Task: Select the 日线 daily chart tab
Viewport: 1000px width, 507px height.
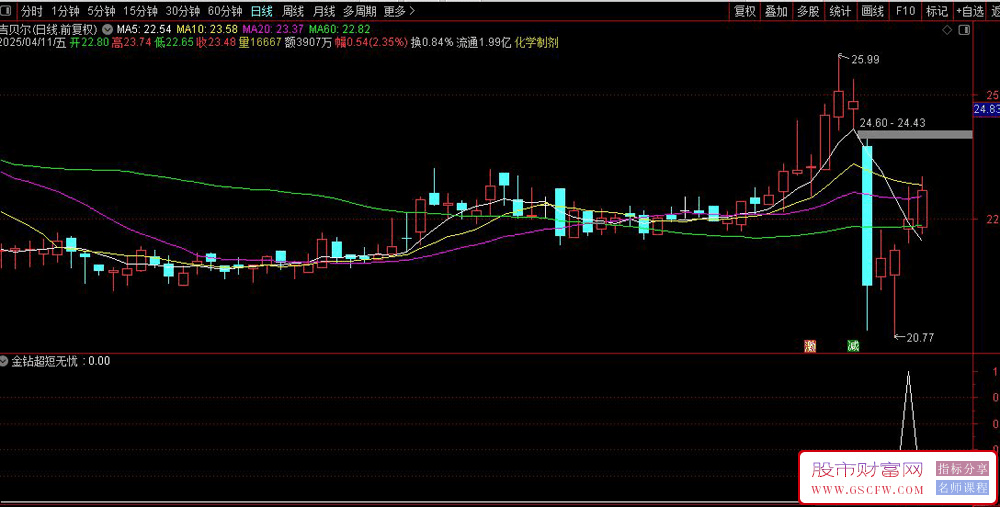Action: [x=261, y=11]
